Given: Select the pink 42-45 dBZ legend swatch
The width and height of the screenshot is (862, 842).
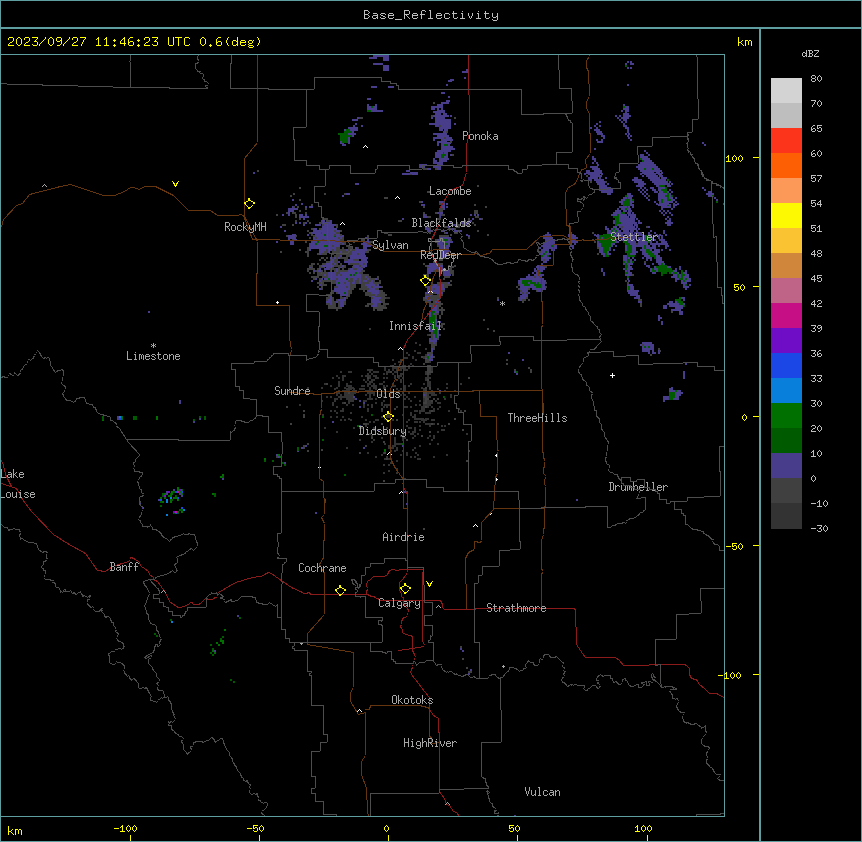Looking at the screenshot, I should point(786,291).
